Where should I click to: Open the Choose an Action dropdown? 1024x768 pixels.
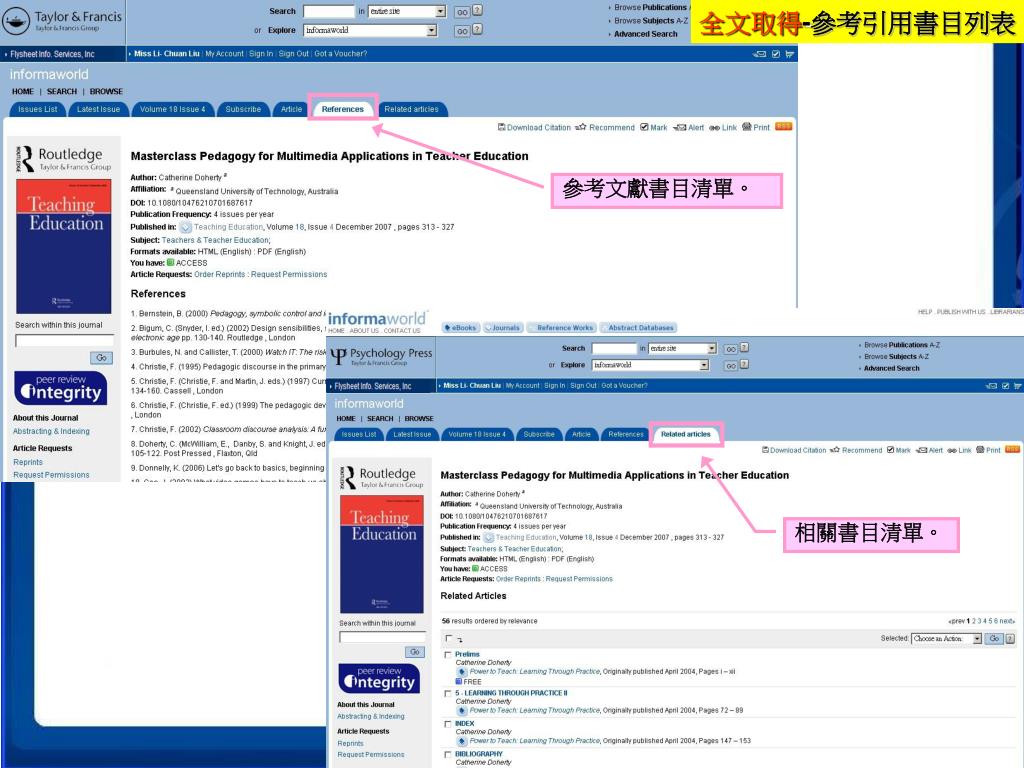click(946, 639)
